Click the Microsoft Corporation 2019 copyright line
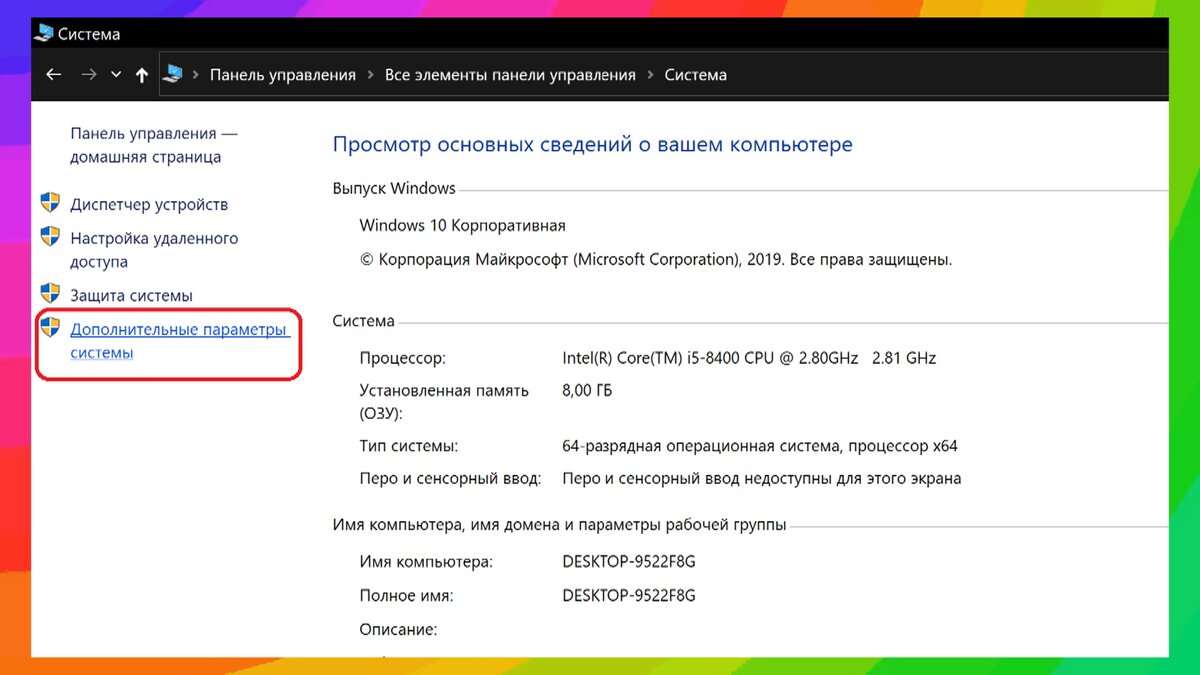1200x675 pixels. tap(656, 259)
